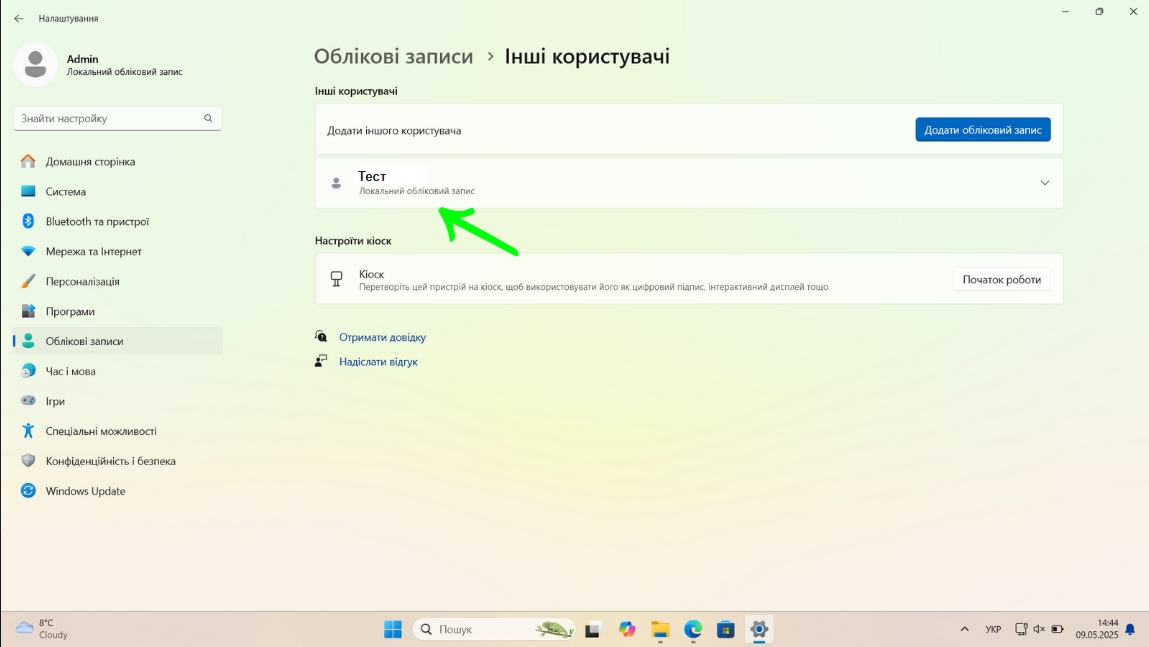
Task: Select Система in the sidebar
Action: [x=65, y=192]
